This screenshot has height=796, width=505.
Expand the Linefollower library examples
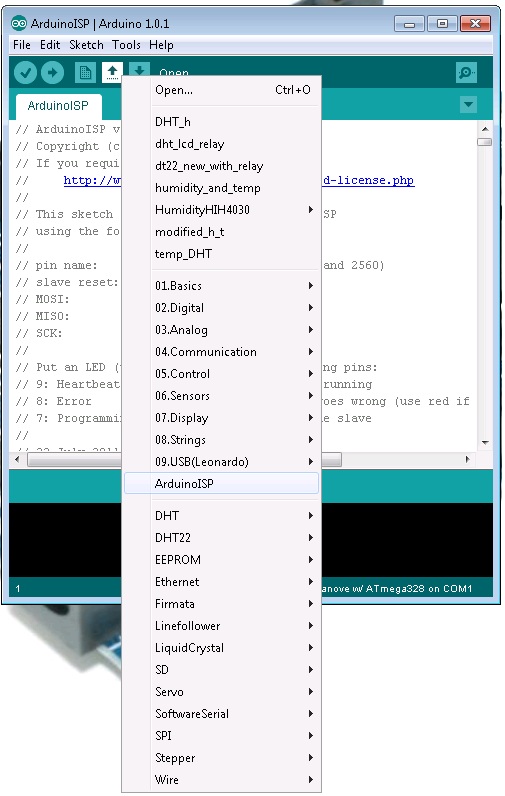click(221, 626)
